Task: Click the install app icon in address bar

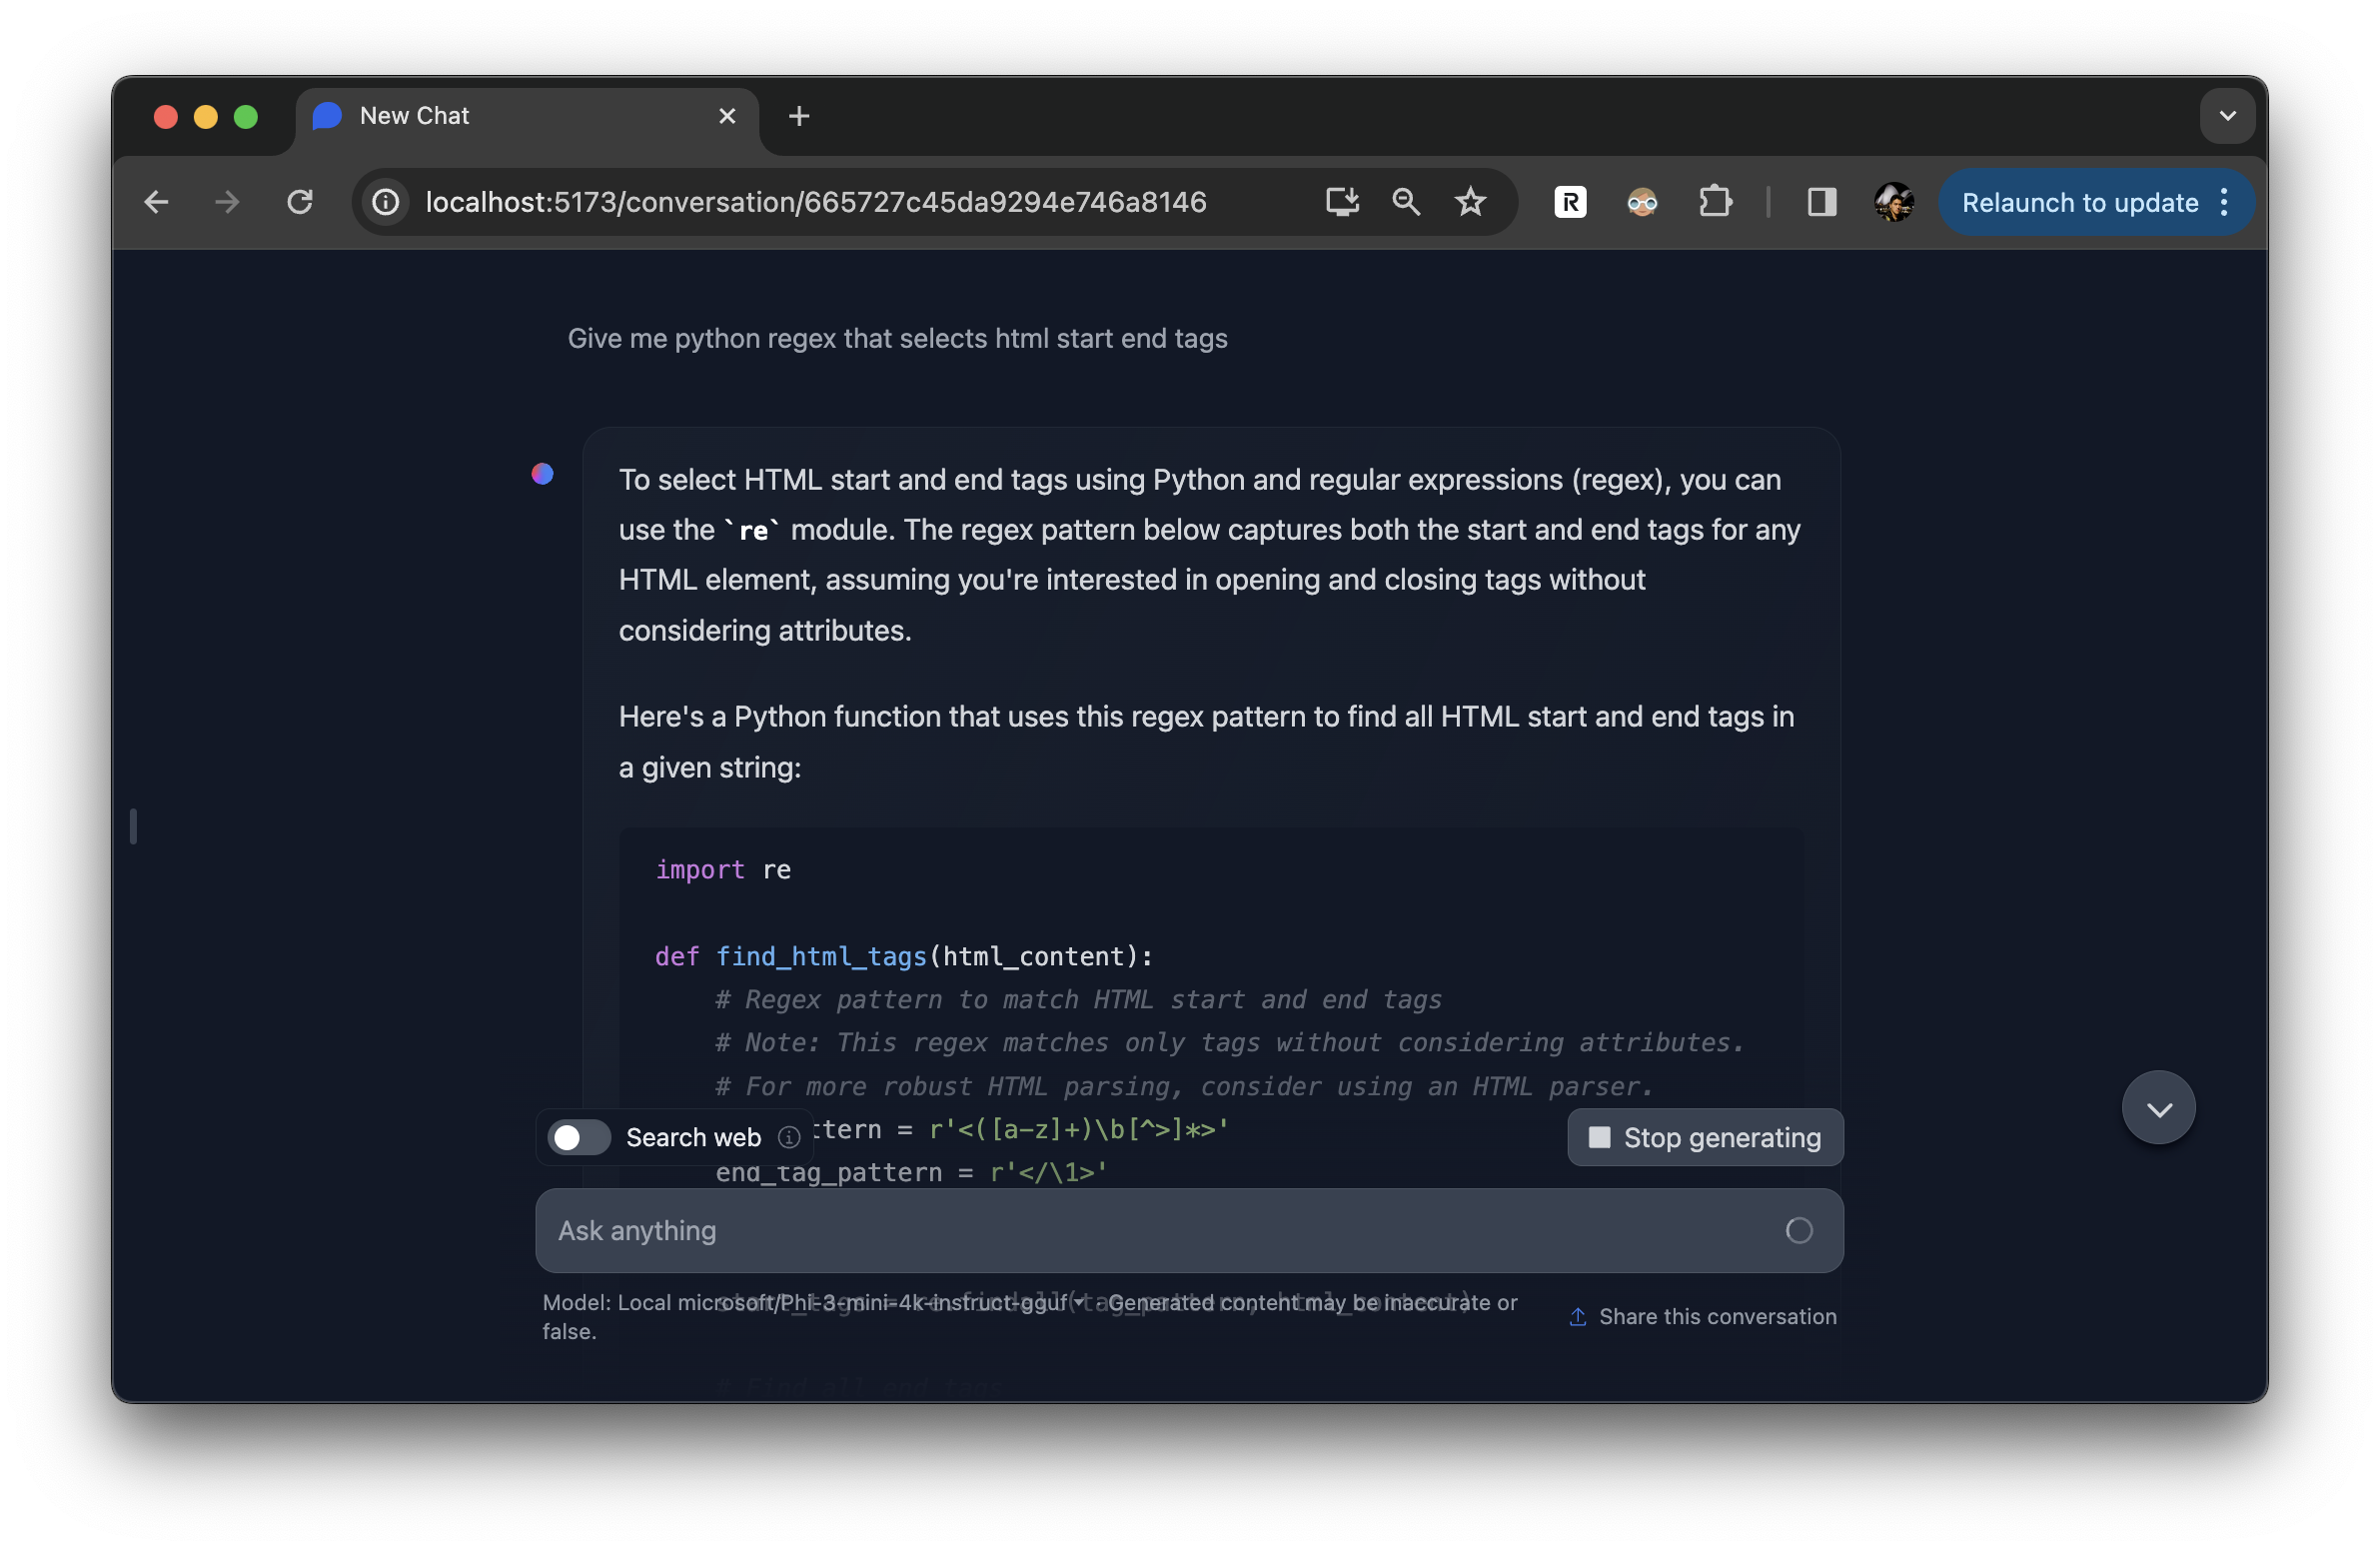Action: 1341,203
